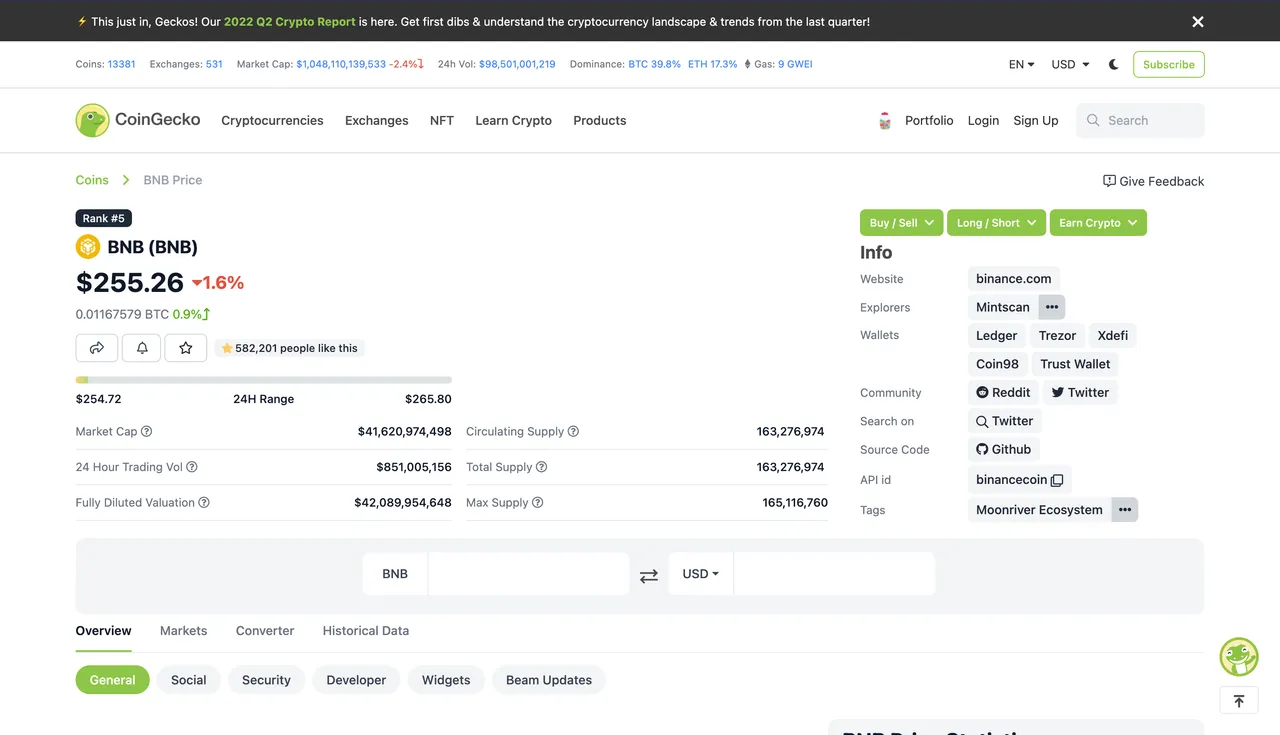This screenshot has width=1280, height=735.
Task: Close the Q2 Crypto Report banner
Action: 1198,21
